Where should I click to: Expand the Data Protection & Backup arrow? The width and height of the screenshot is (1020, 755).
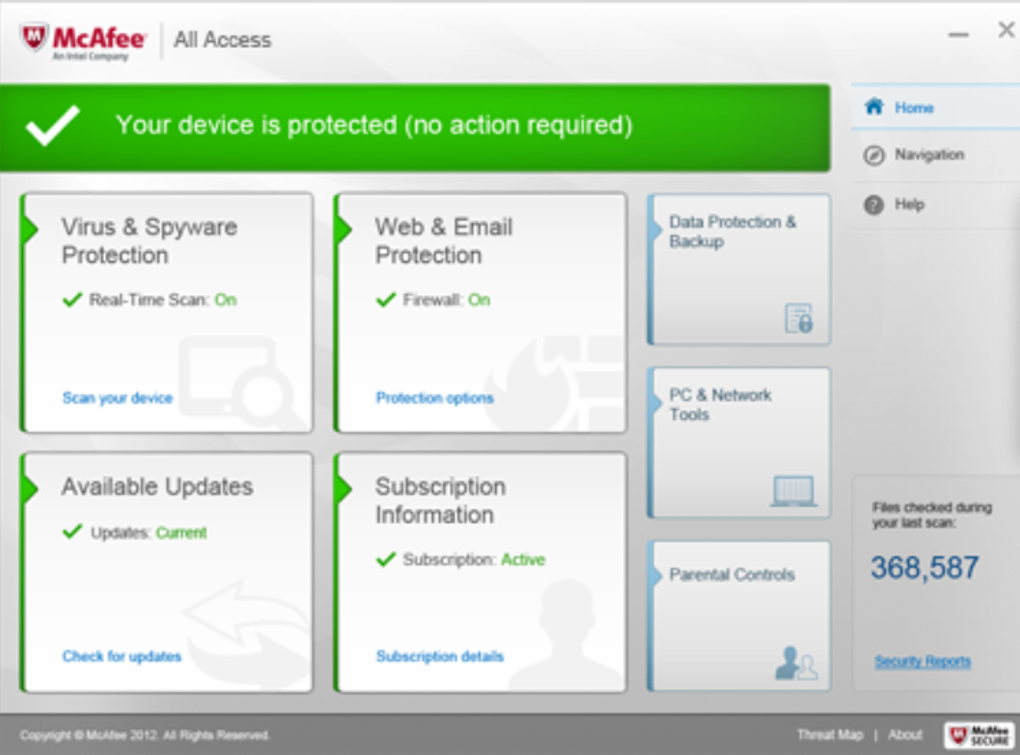656,229
